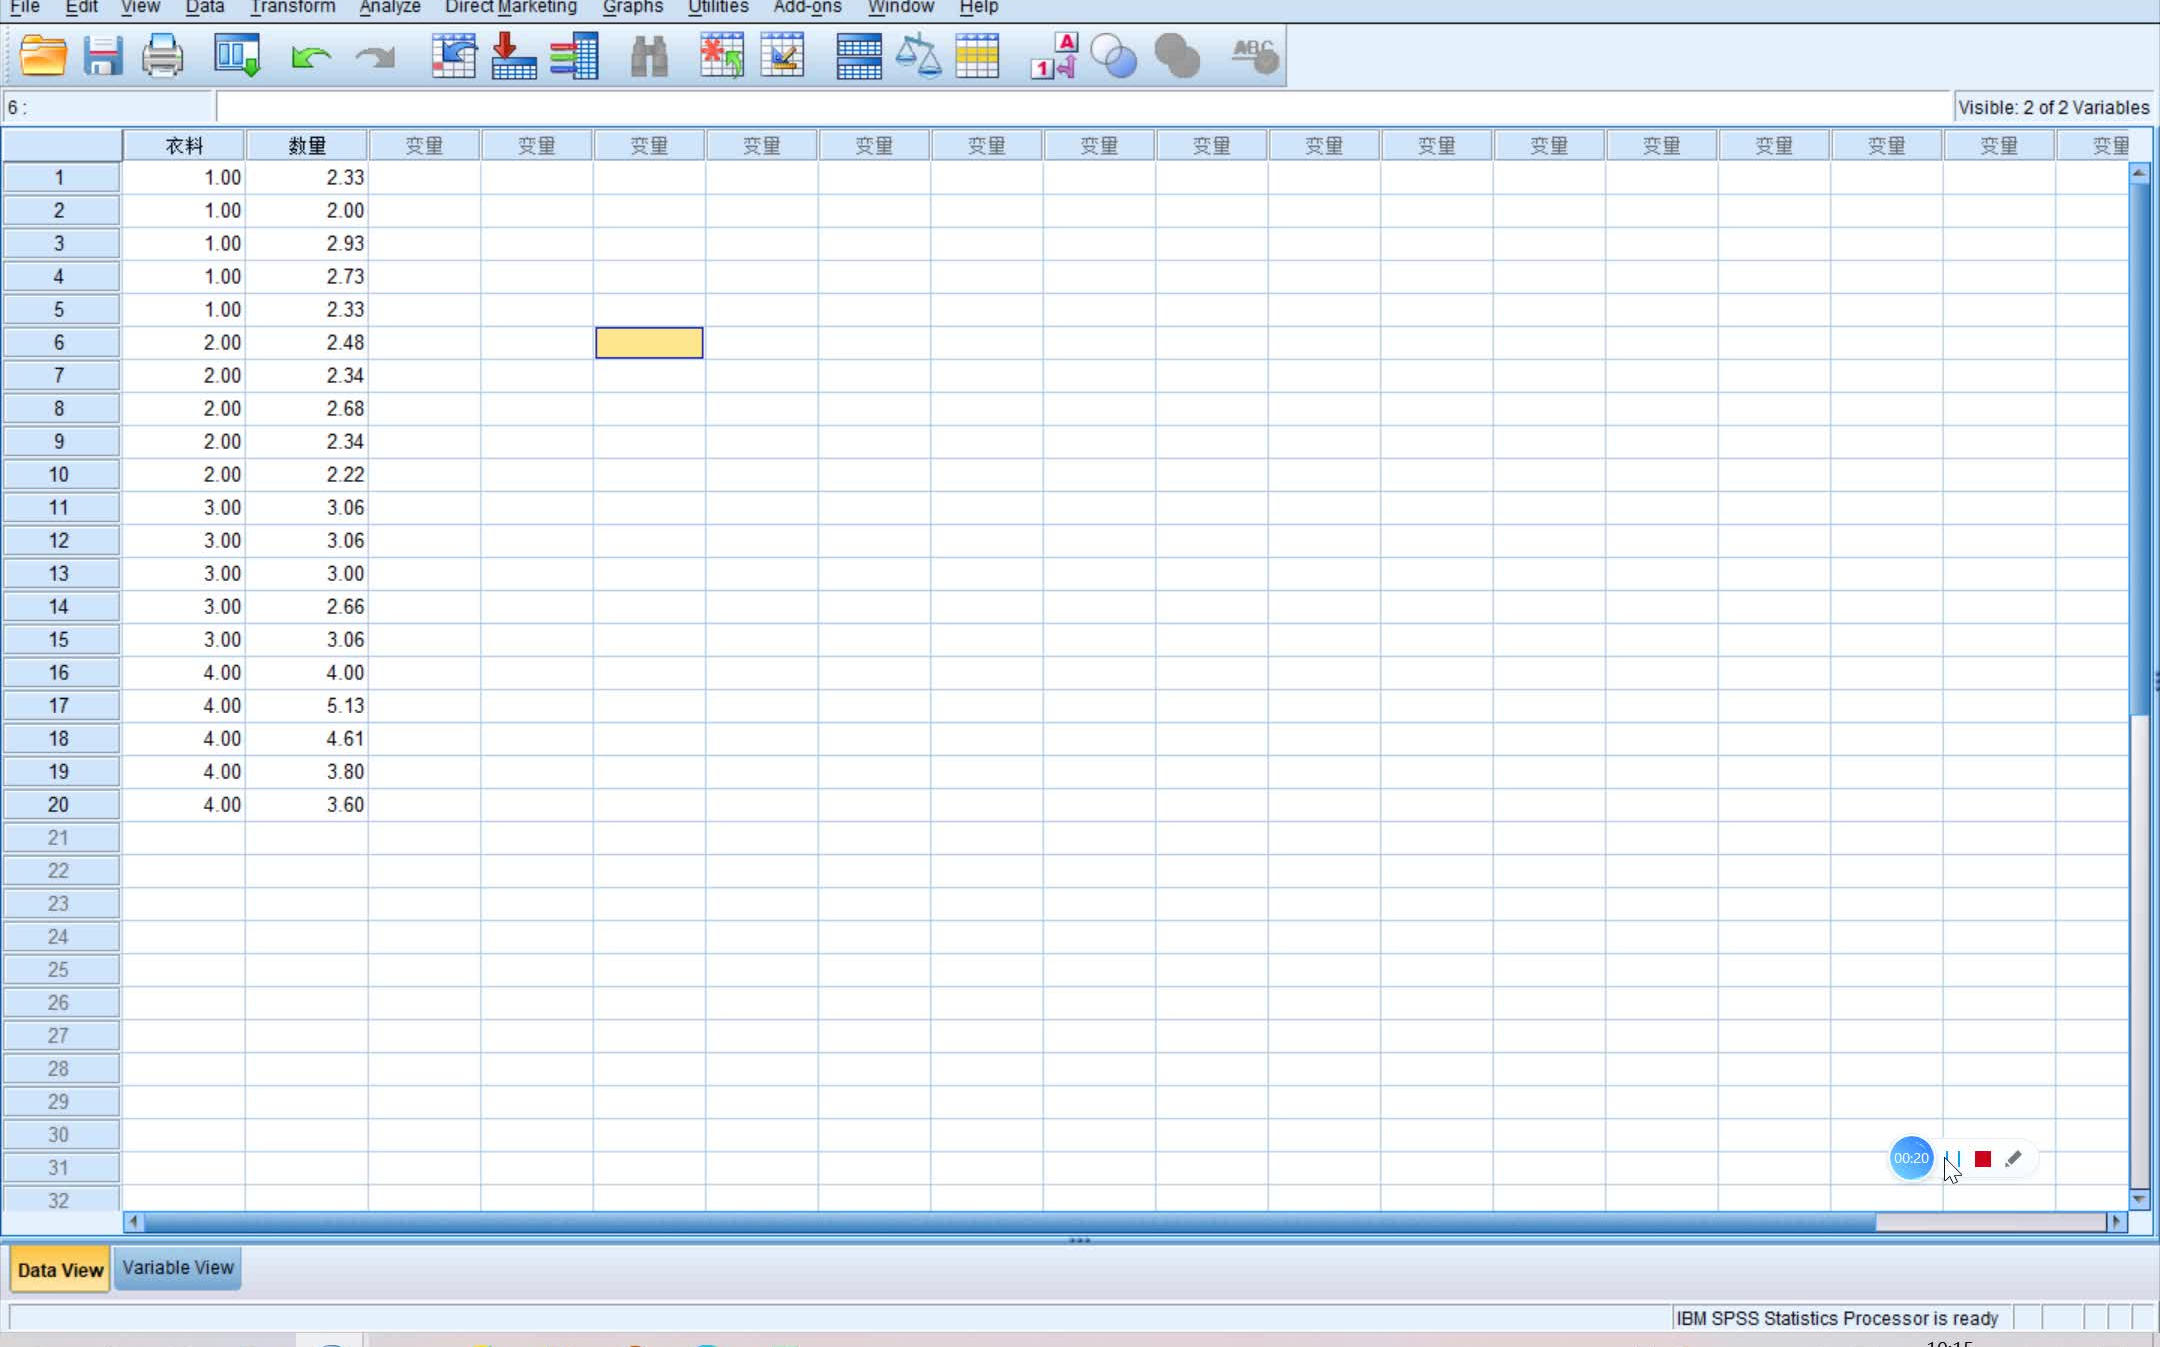
Task: Recall recently used dialogs icon
Action: pyautogui.click(x=237, y=56)
